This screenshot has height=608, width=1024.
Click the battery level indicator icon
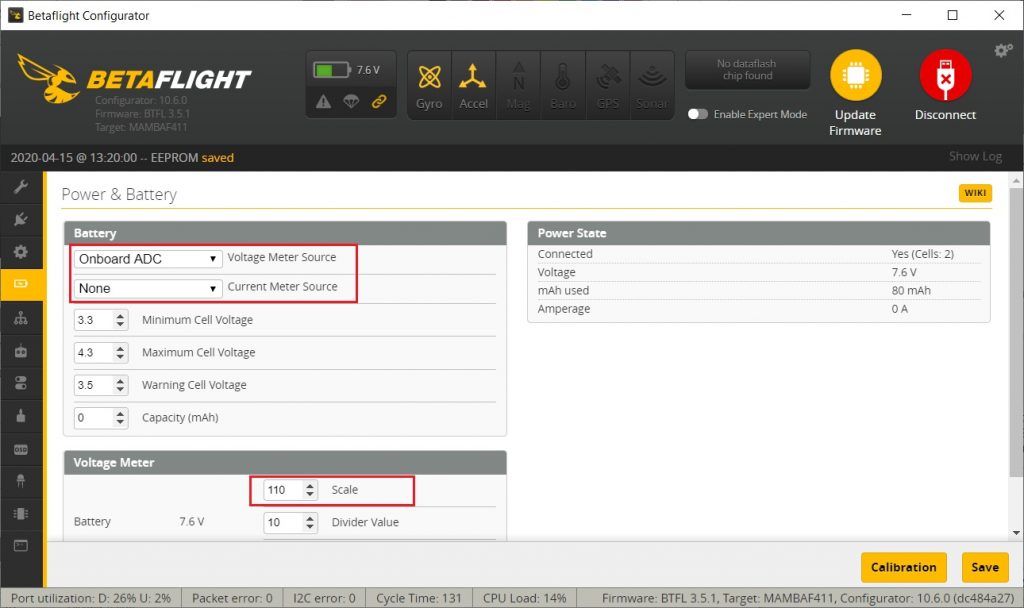tap(332, 70)
